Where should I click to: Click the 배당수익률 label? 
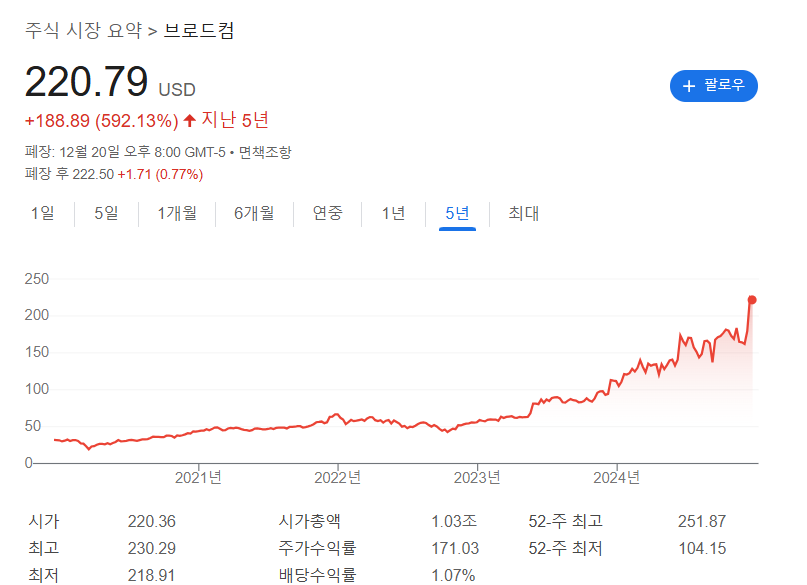click(317, 575)
